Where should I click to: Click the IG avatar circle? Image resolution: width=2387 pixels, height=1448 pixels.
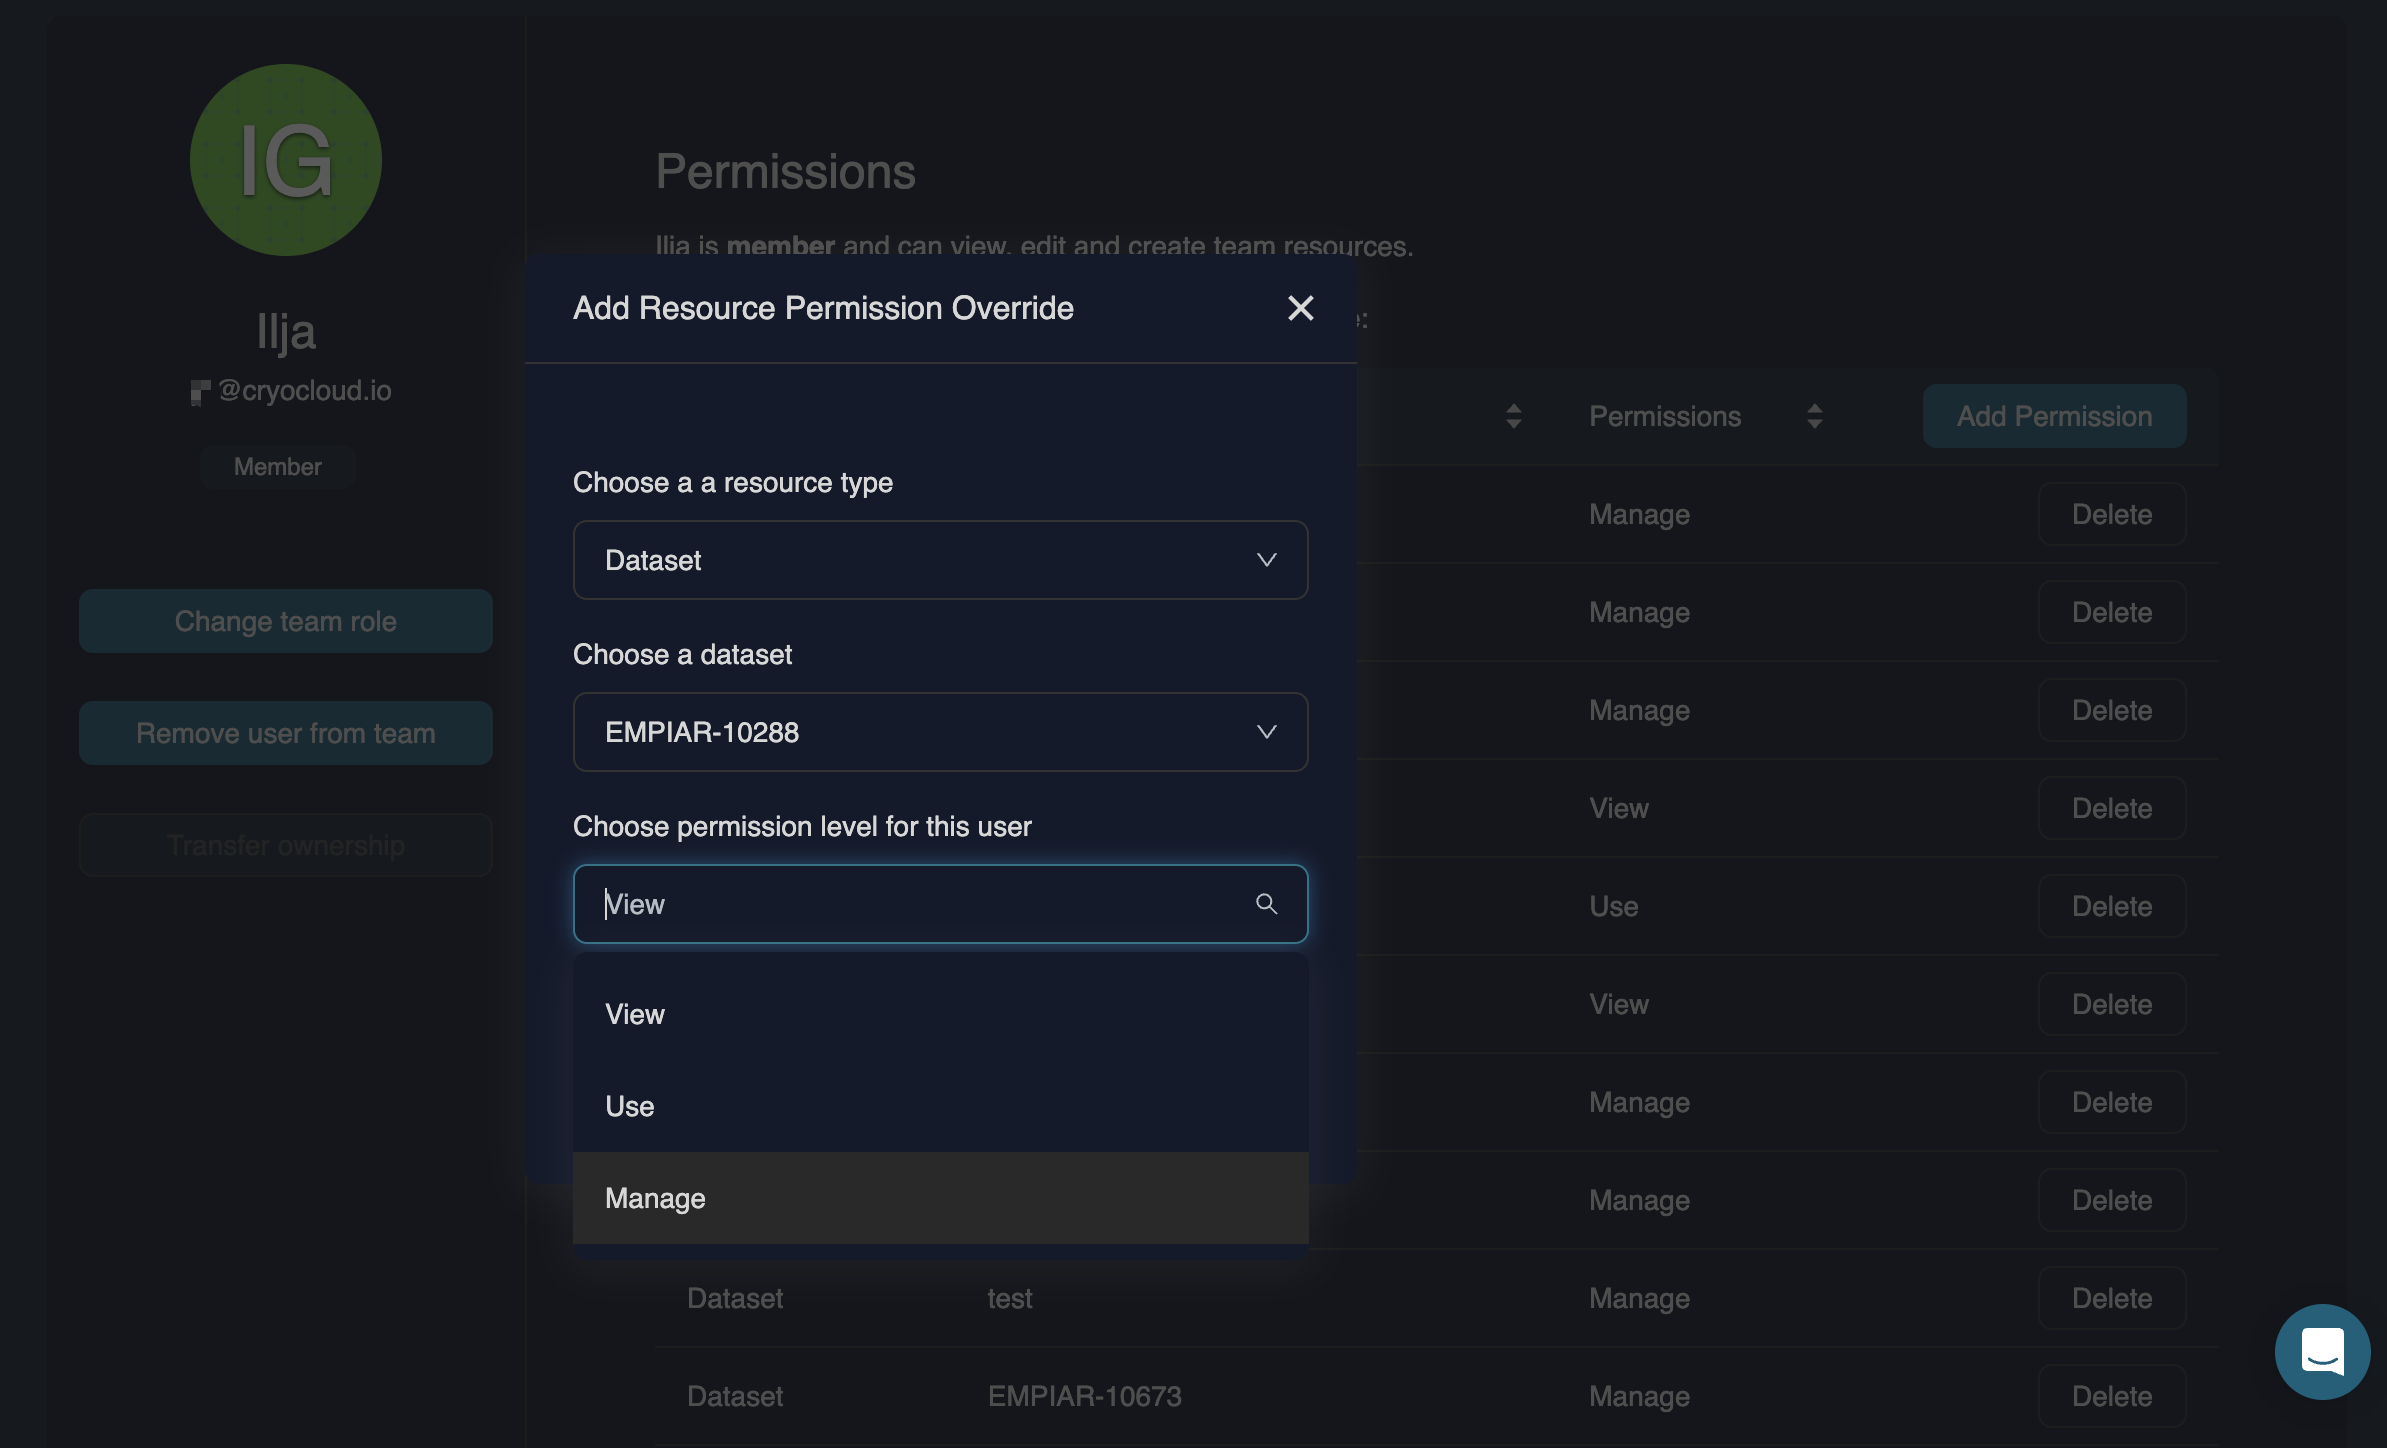tap(286, 160)
